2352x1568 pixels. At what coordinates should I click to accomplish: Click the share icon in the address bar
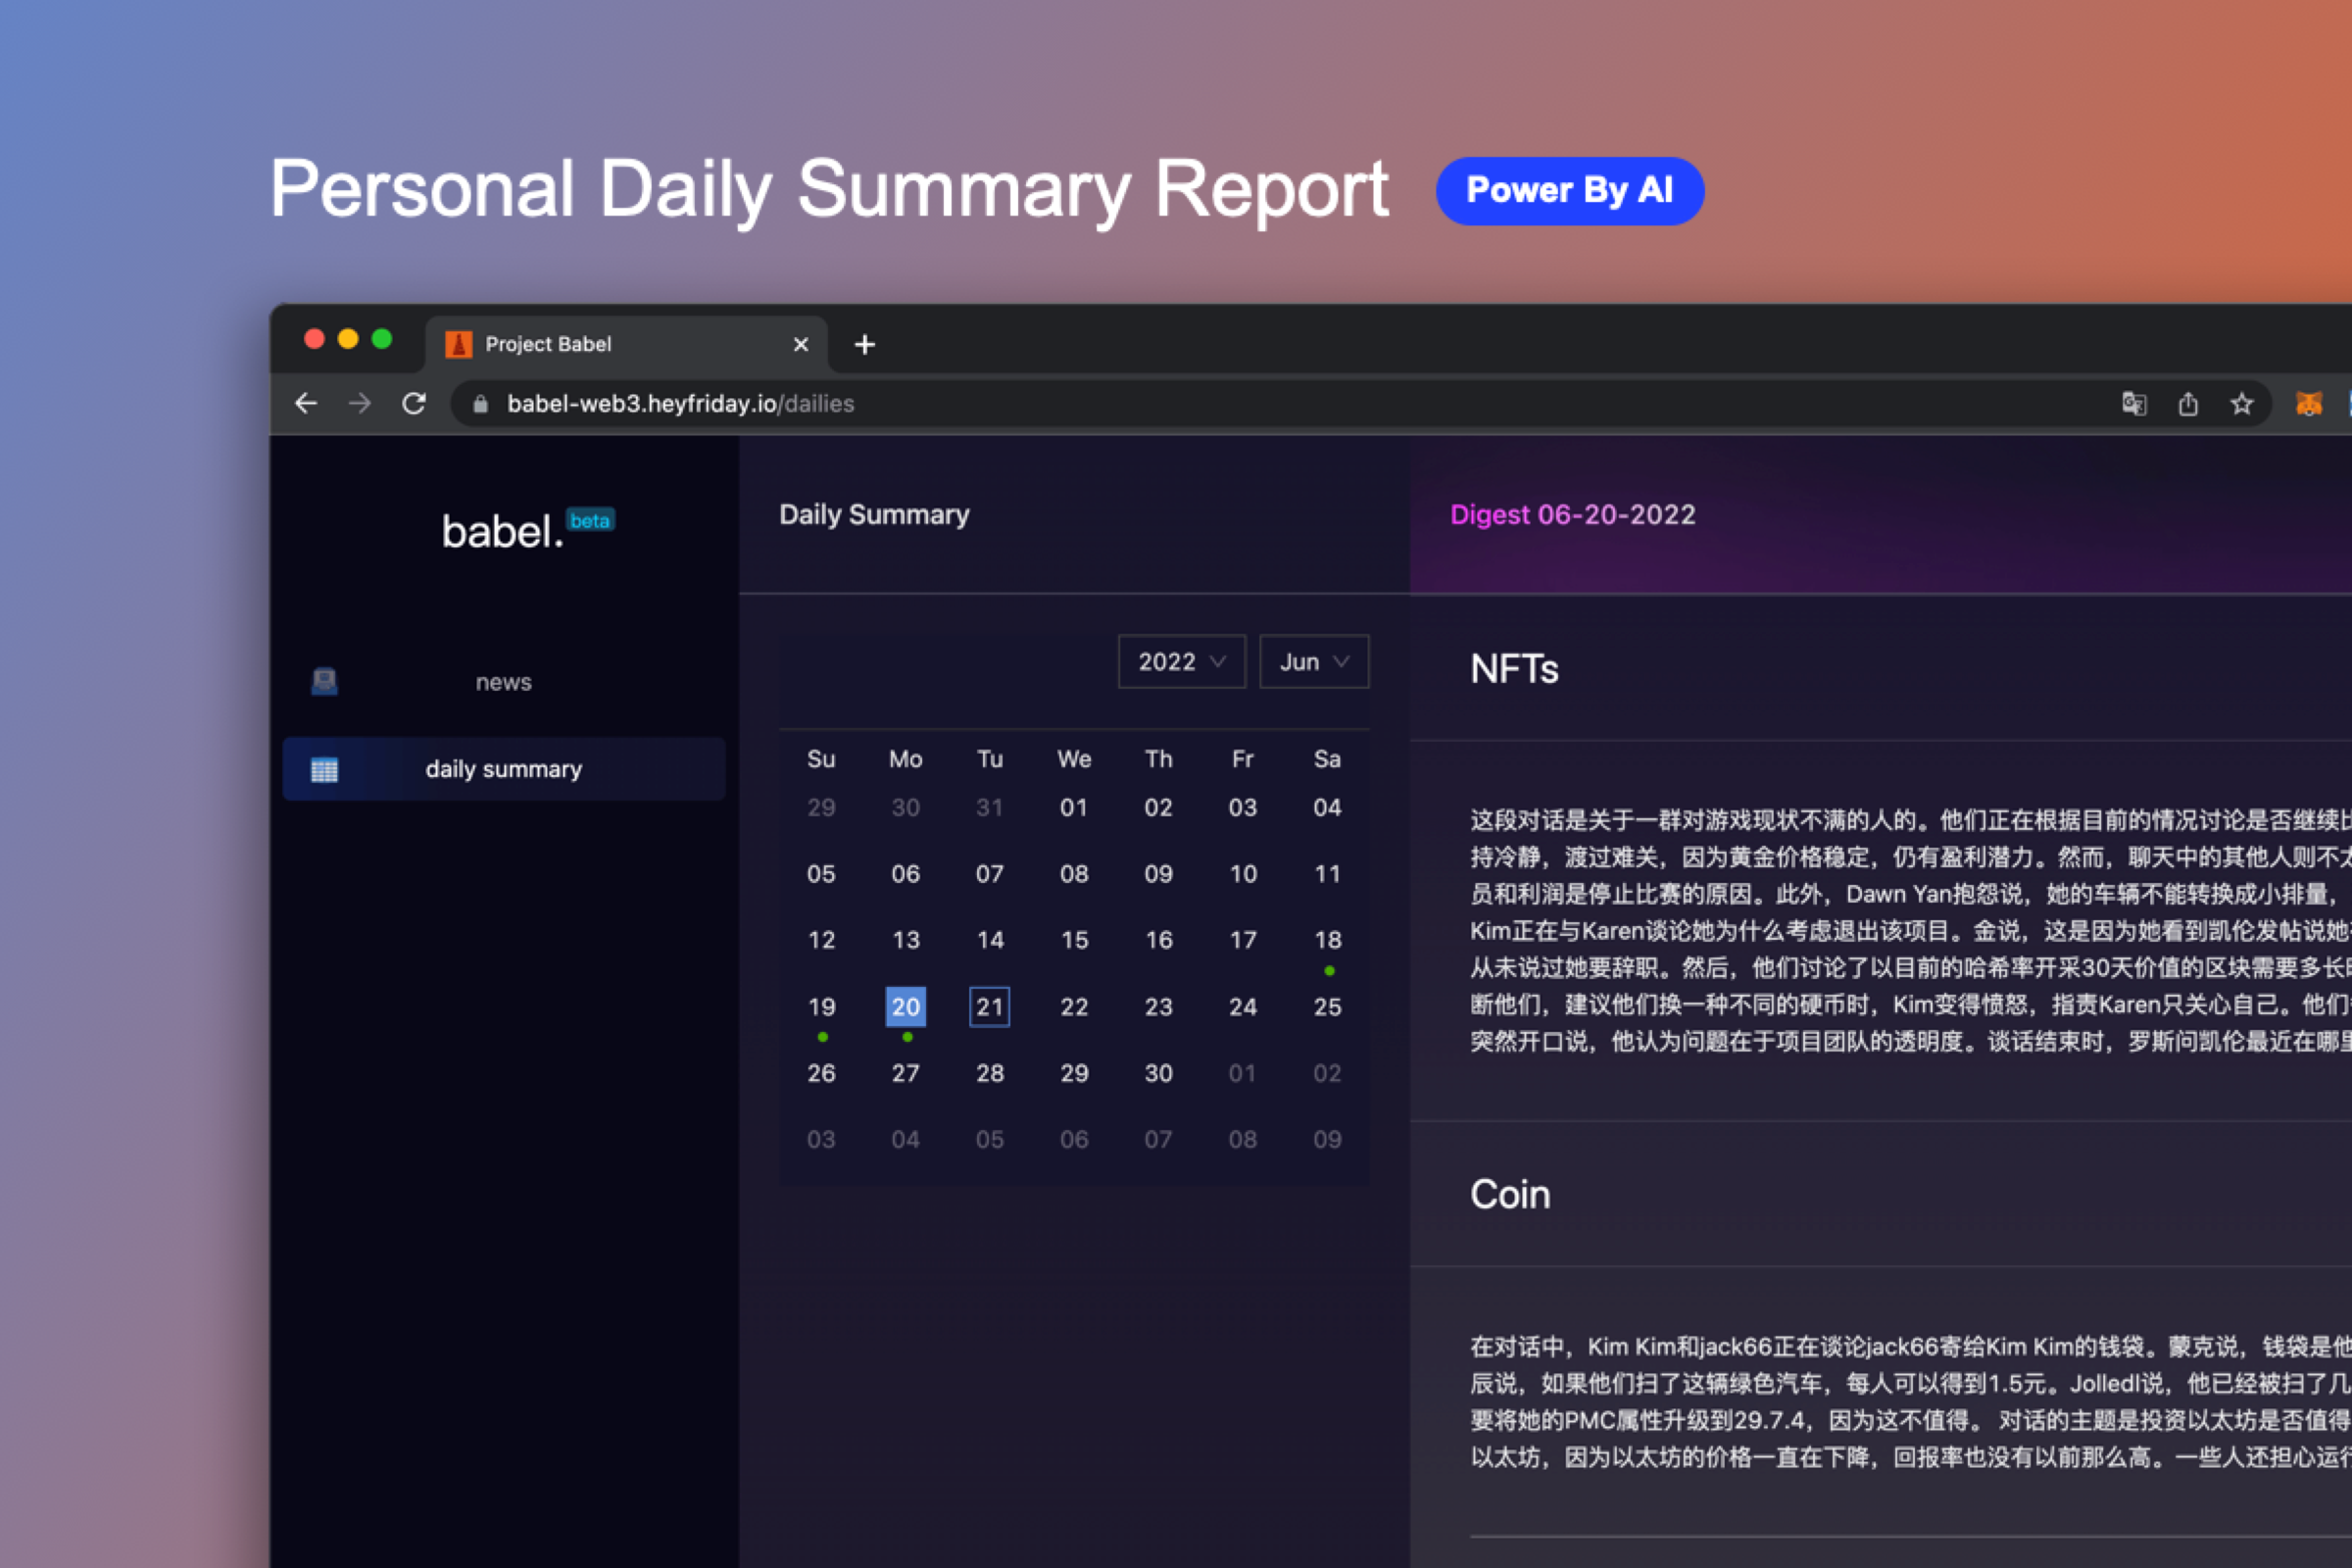(2188, 403)
